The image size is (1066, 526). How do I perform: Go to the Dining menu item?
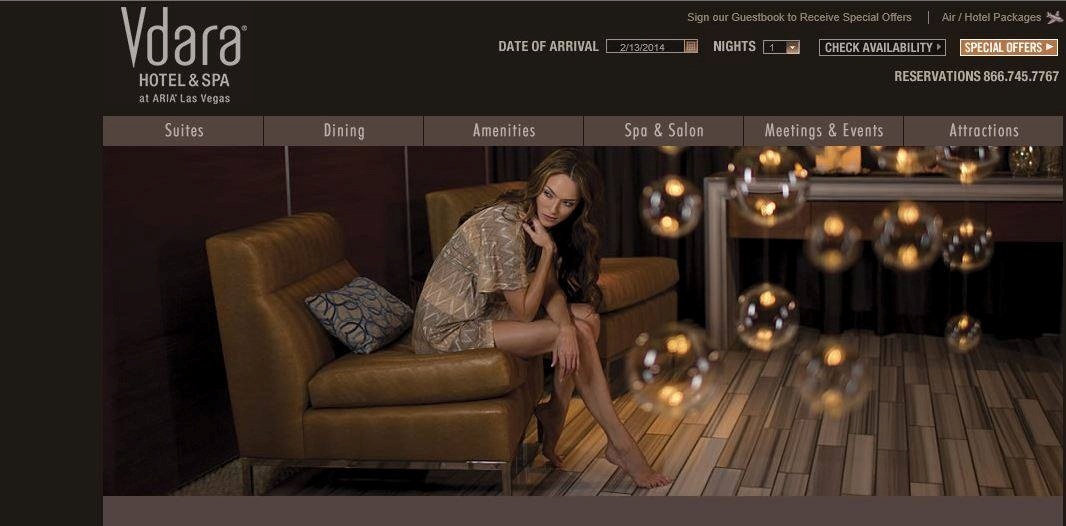point(344,131)
